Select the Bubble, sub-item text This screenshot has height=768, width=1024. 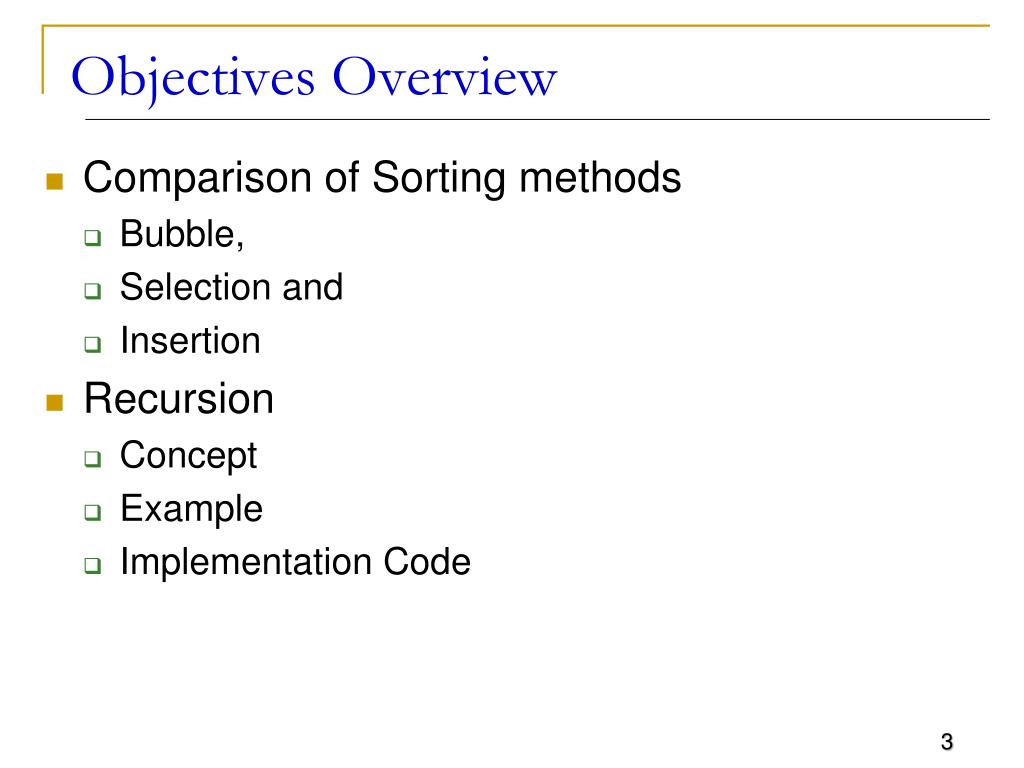coord(182,234)
